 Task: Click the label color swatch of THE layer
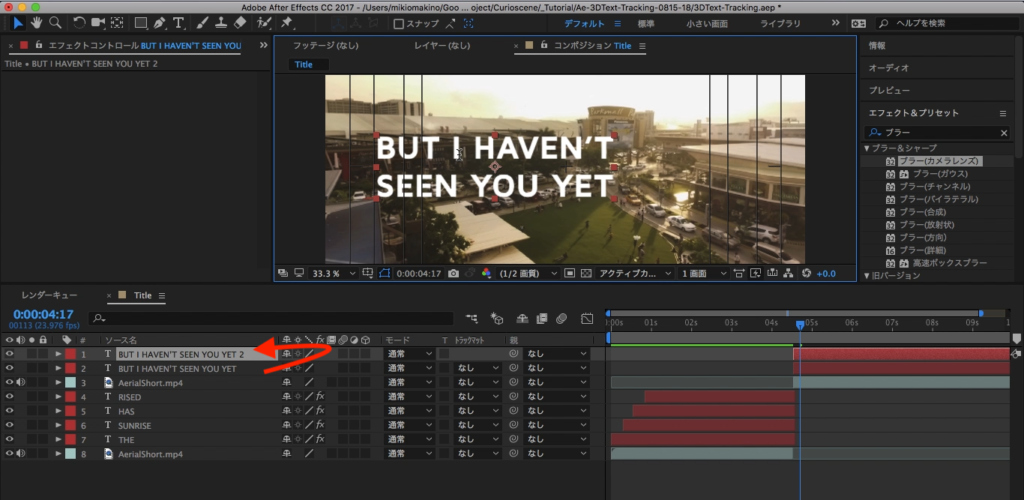[71, 440]
